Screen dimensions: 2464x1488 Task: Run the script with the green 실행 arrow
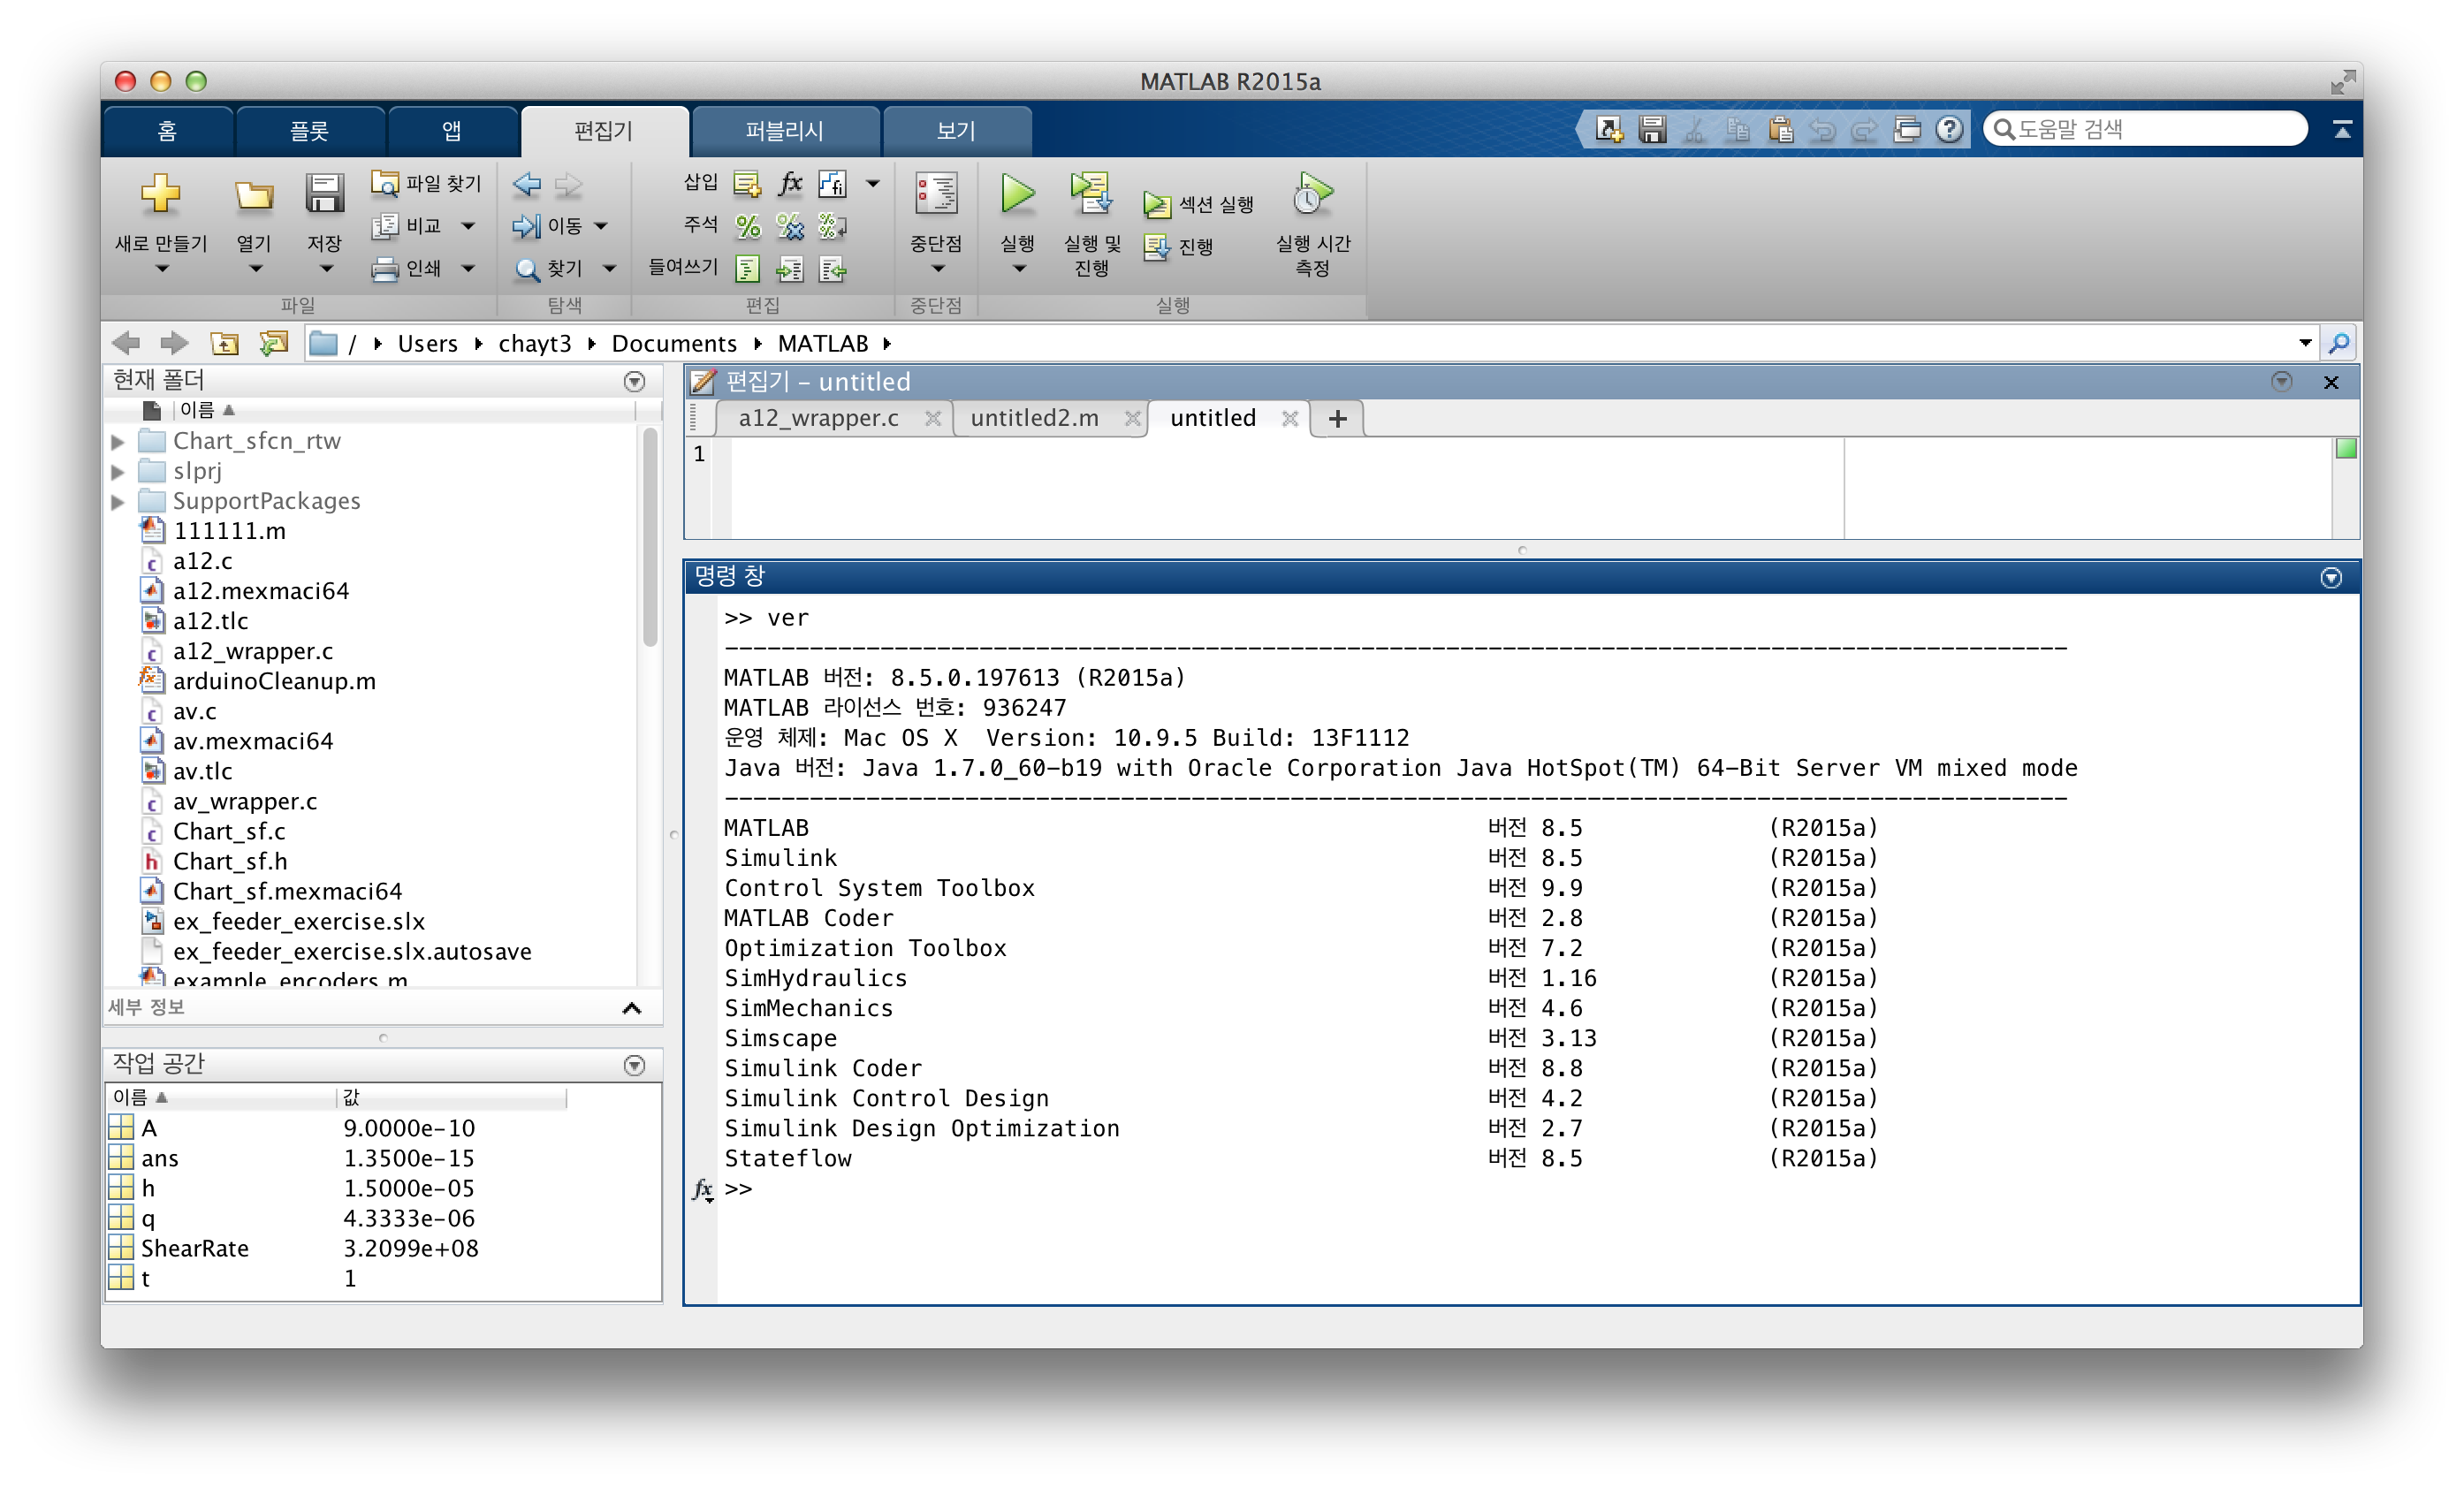[x=1017, y=193]
